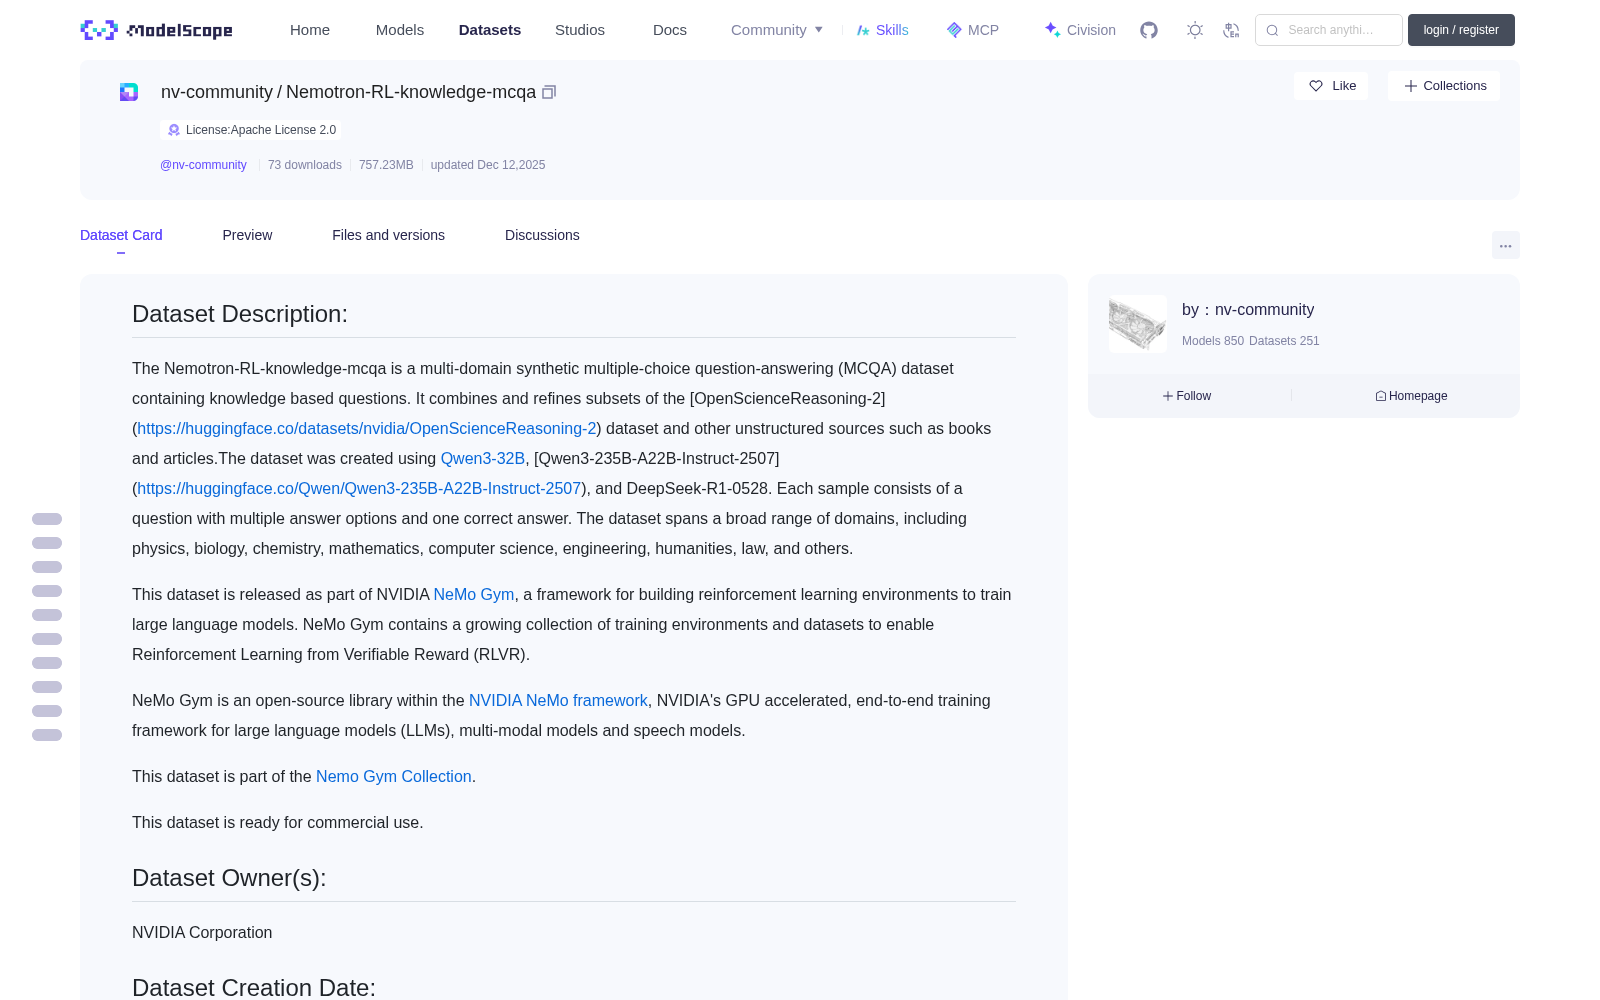Click the 'Datasets 251' text
The image size is (1600, 1000).
[1284, 341]
